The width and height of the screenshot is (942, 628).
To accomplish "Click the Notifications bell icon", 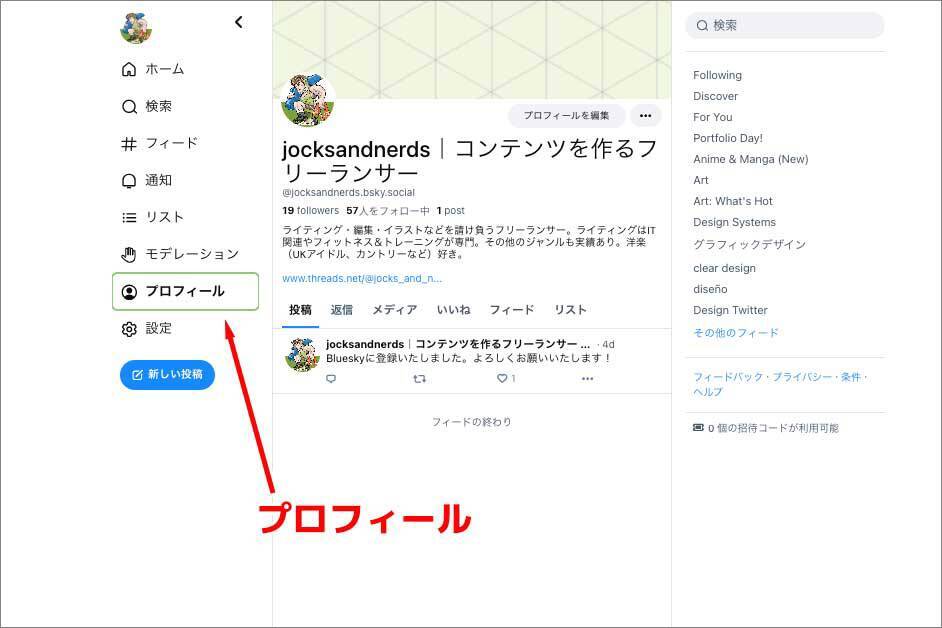I will click(129, 181).
